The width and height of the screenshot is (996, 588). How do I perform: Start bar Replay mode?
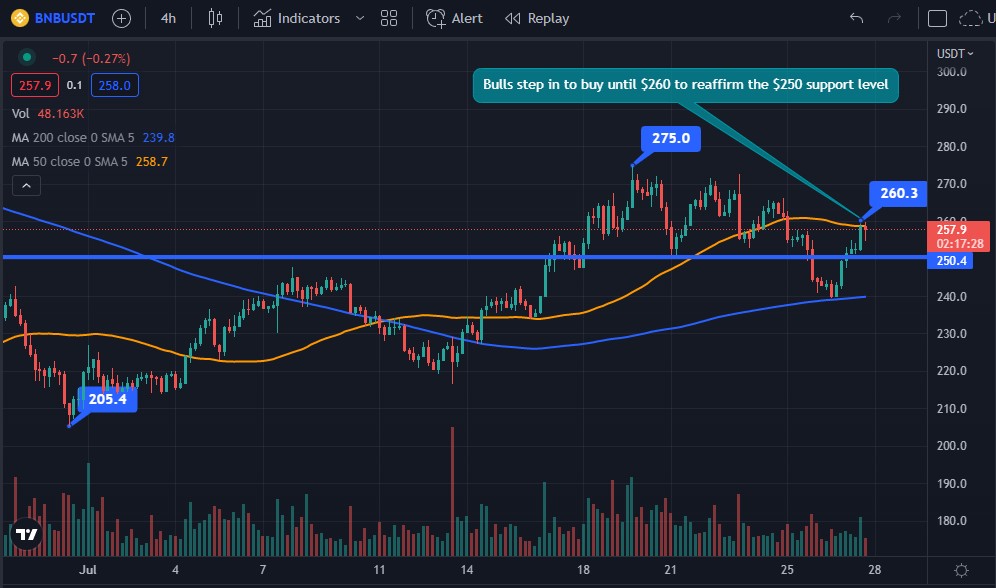click(x=537, y=18)
